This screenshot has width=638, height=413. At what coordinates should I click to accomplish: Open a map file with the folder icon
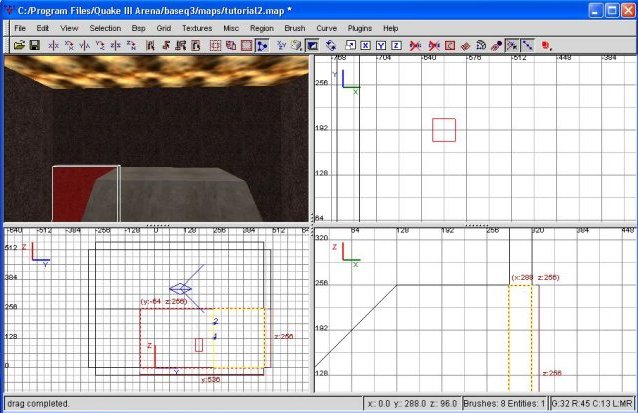19,45
